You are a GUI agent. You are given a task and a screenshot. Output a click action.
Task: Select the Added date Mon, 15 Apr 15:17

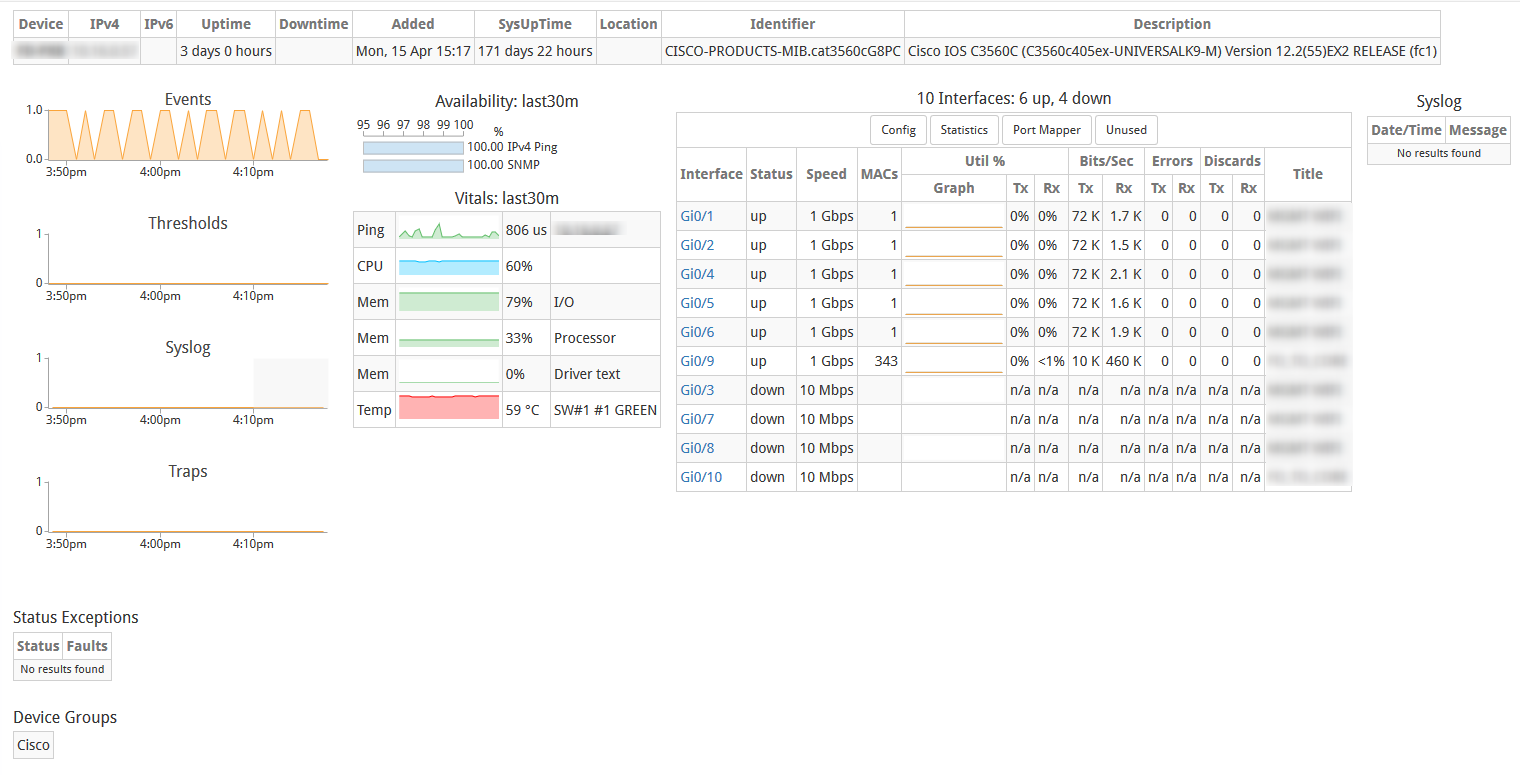413,51
